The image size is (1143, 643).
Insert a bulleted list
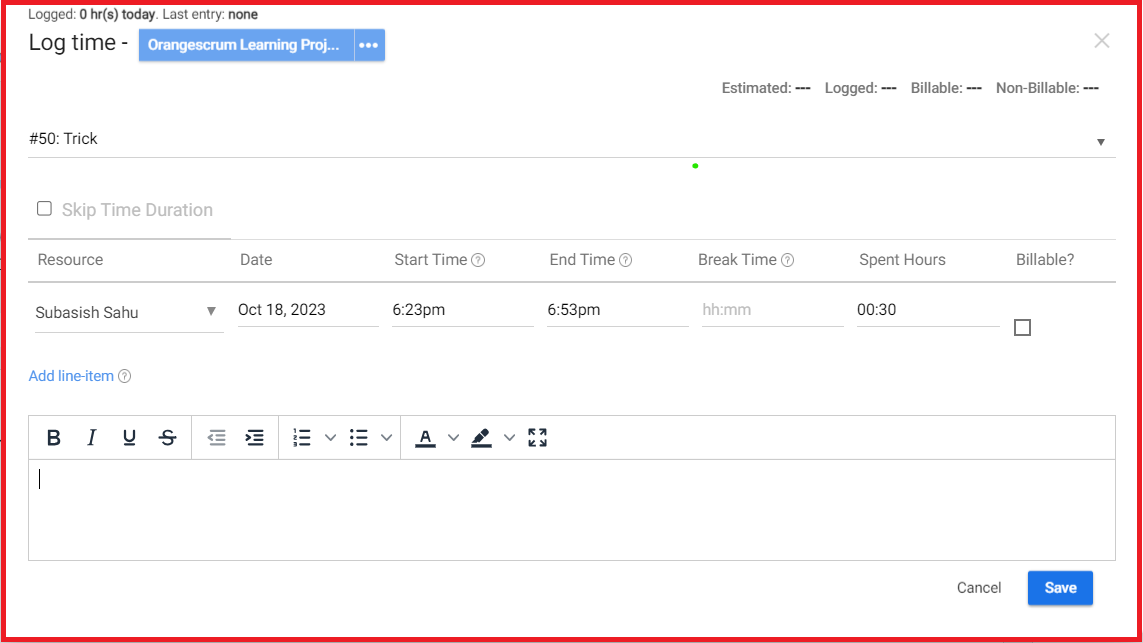(358, 437)
